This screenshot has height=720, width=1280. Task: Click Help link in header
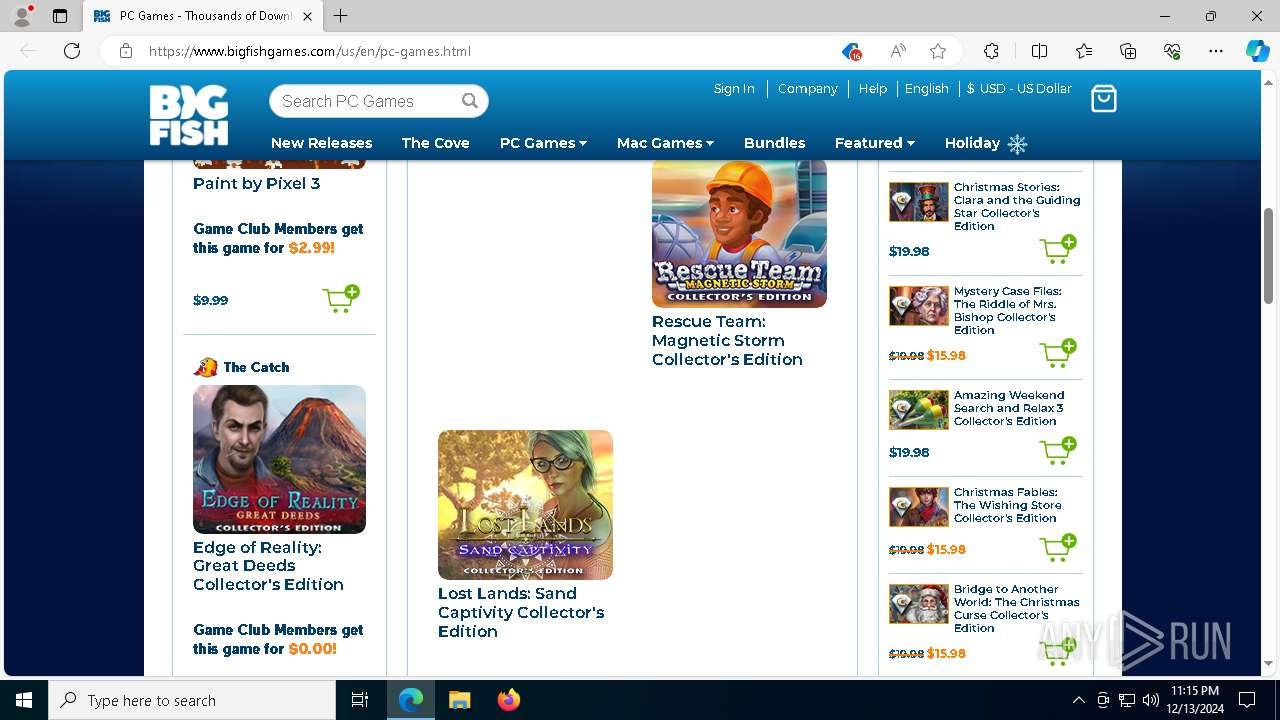tap(872, 88)
